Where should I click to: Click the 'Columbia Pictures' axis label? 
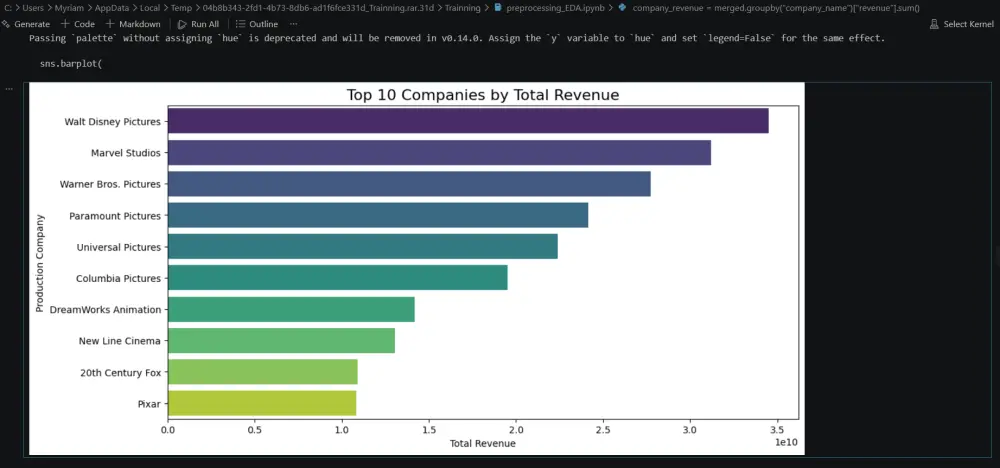[x=118, y=279]
